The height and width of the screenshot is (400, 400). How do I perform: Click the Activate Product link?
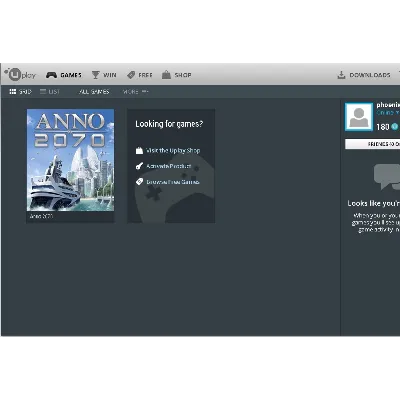click(163, 166)
